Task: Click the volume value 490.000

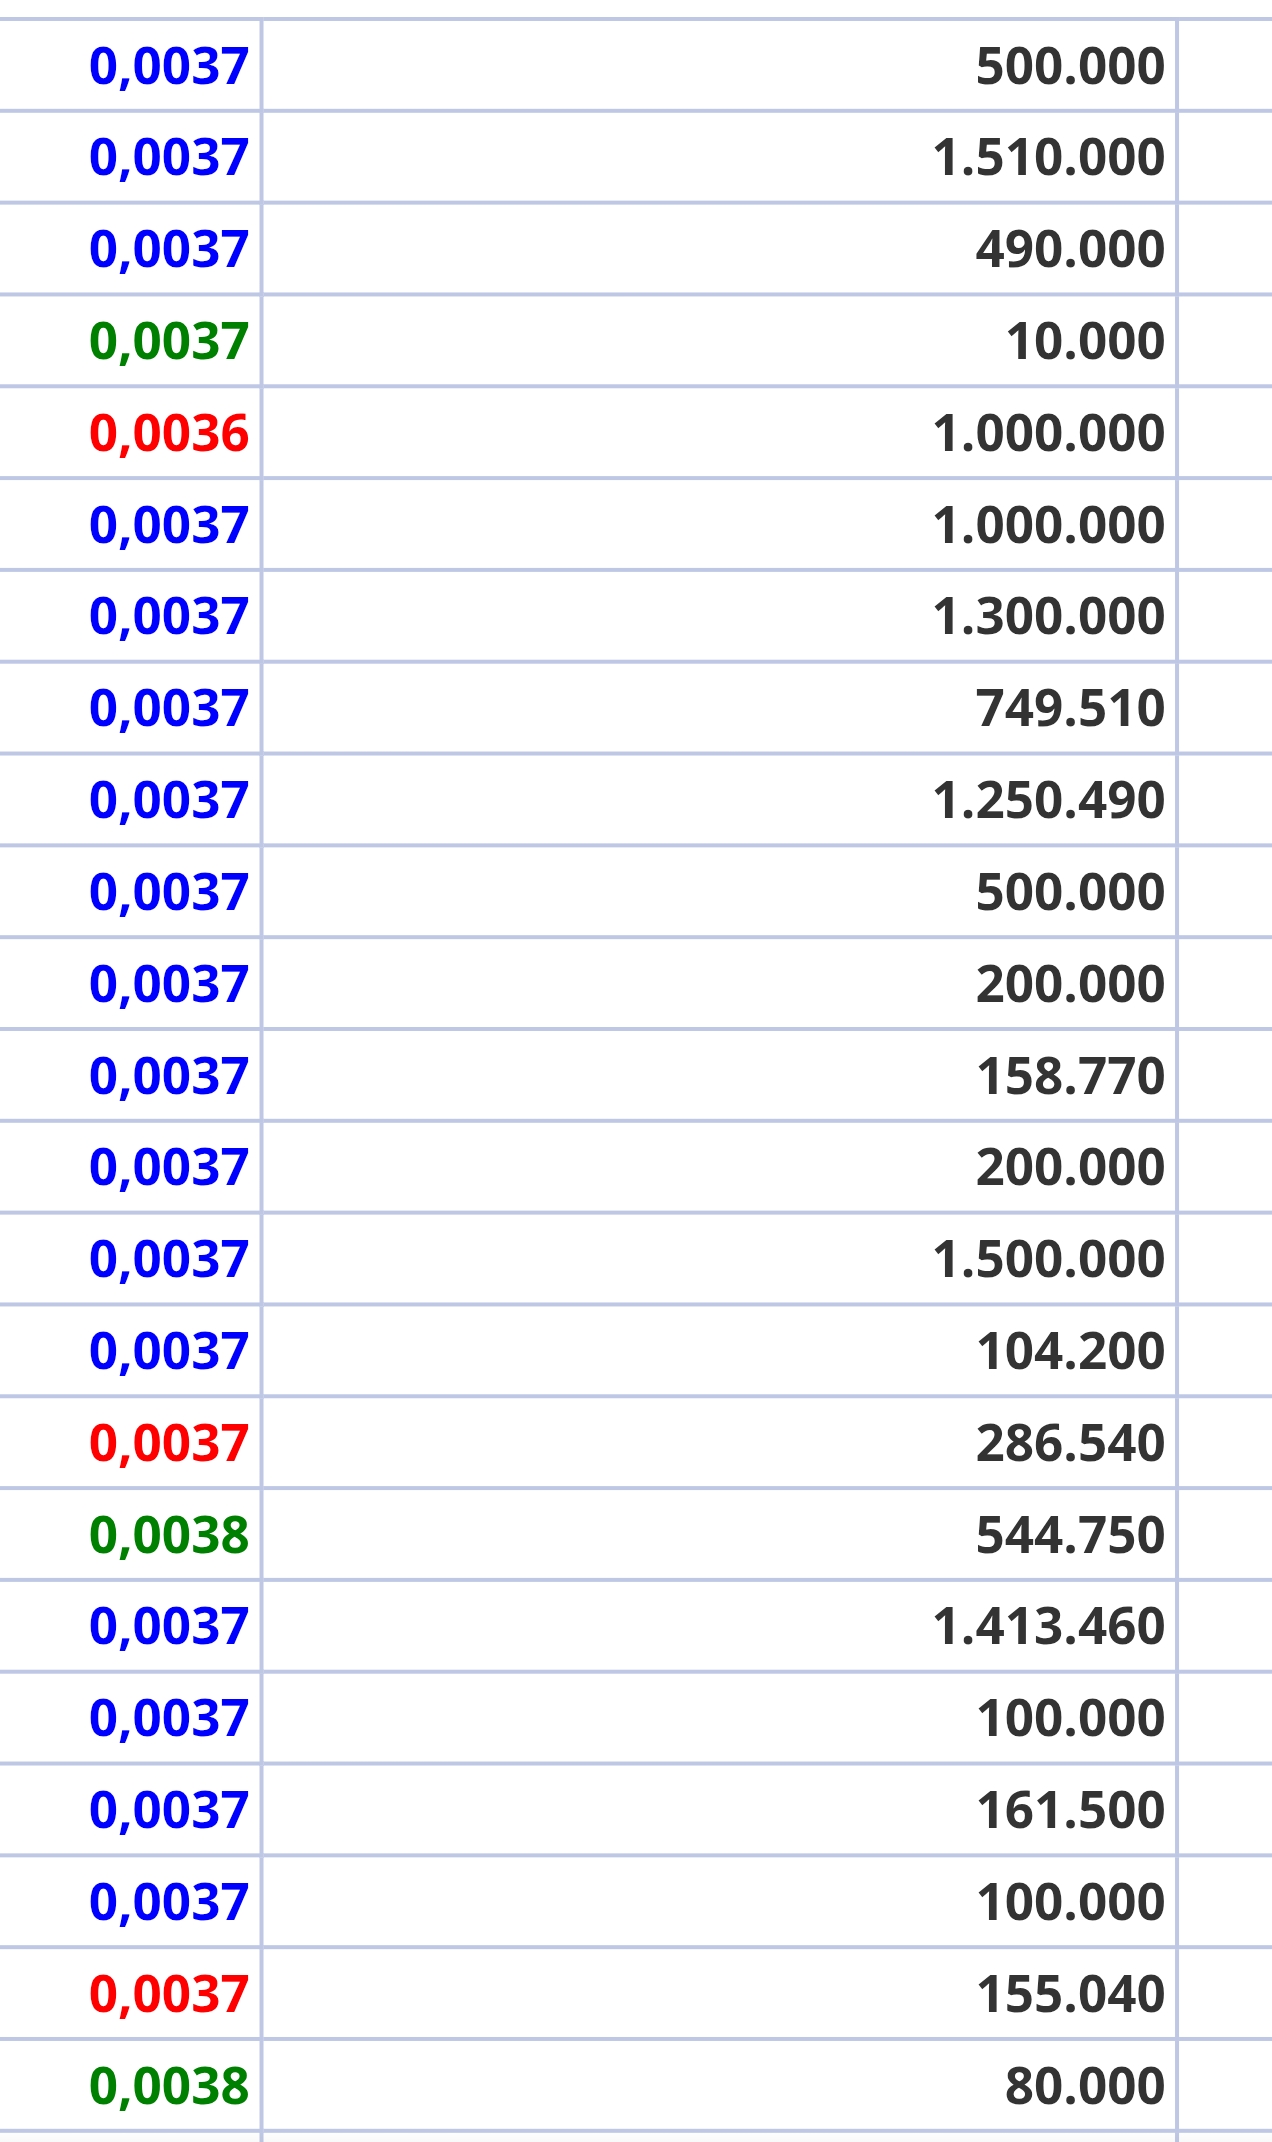Action: (x=1070, y=249)
